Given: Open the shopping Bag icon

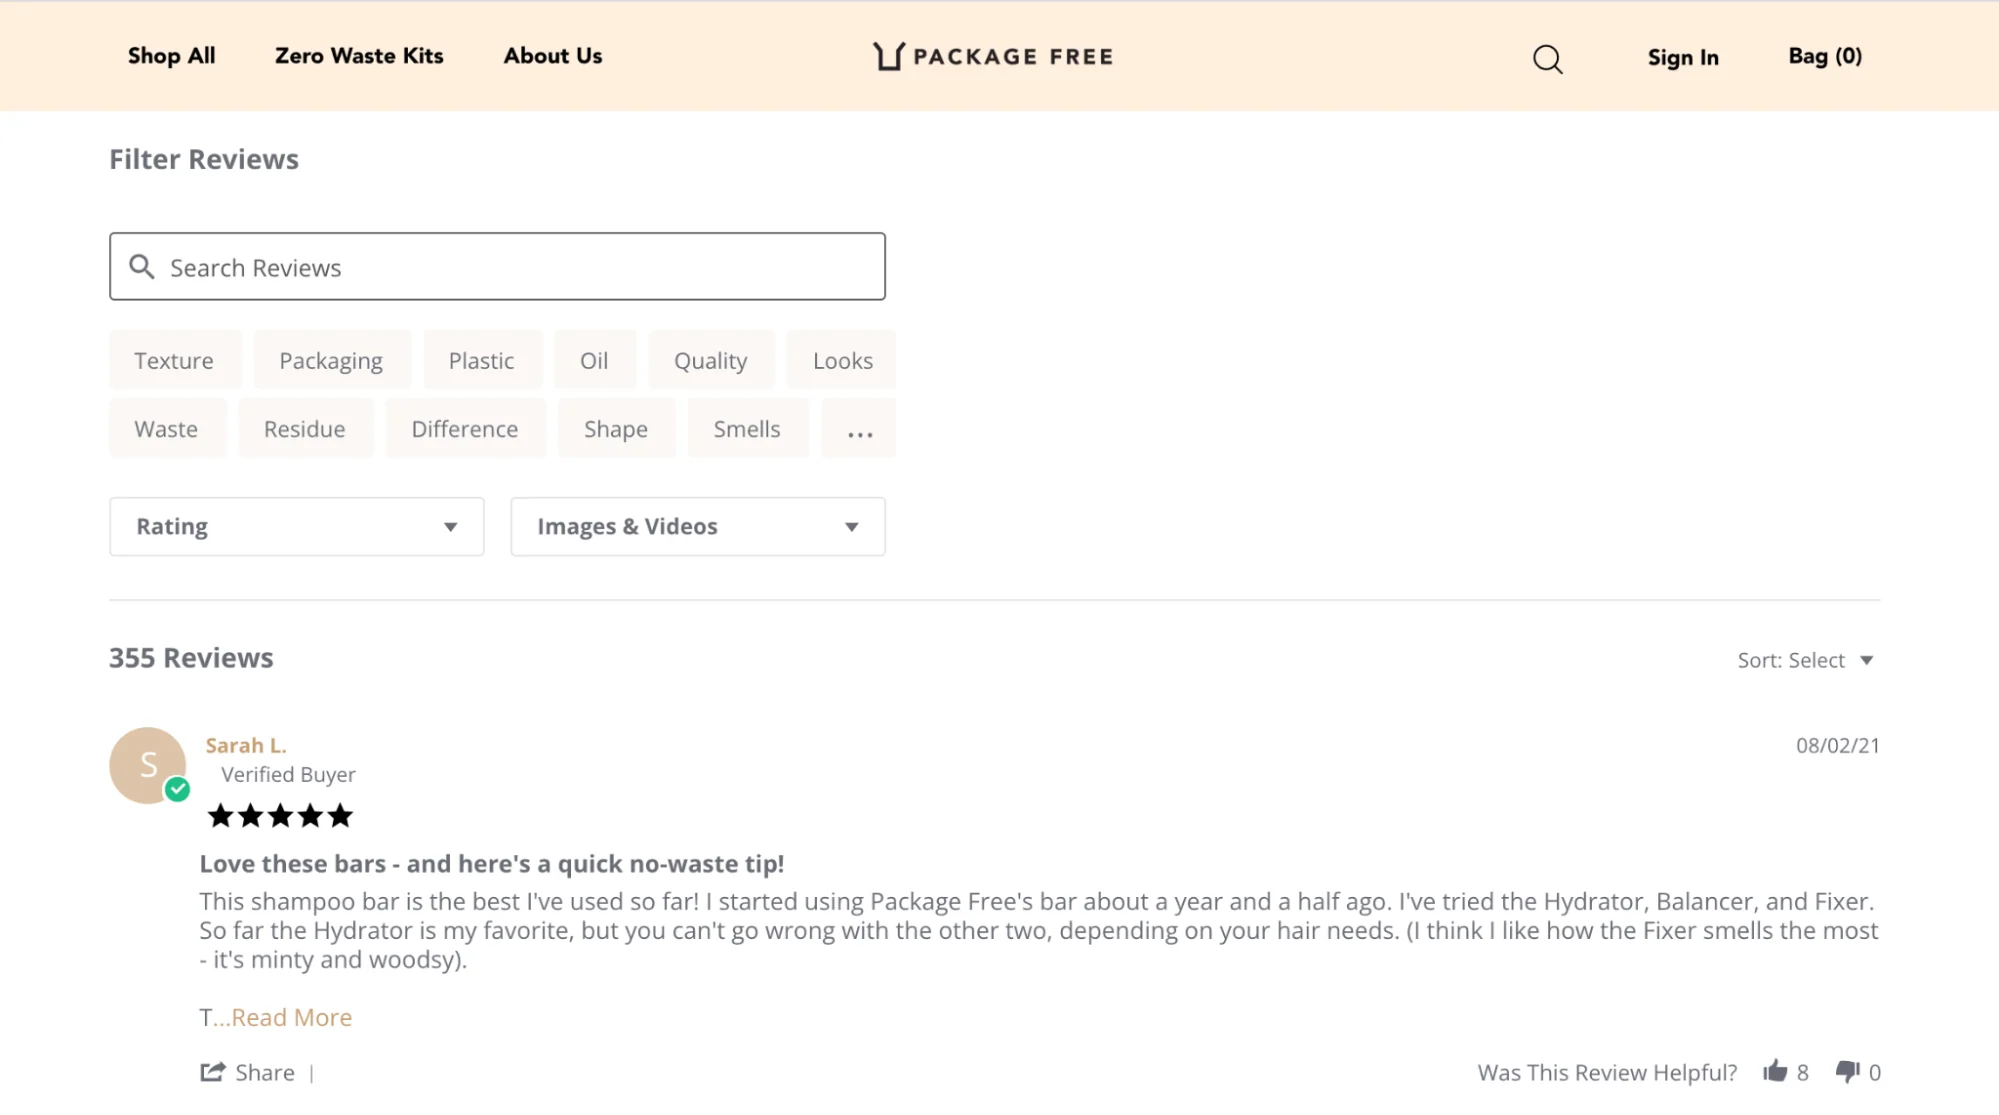Looking at the screenshot, I should click(x=1824, y=57).
